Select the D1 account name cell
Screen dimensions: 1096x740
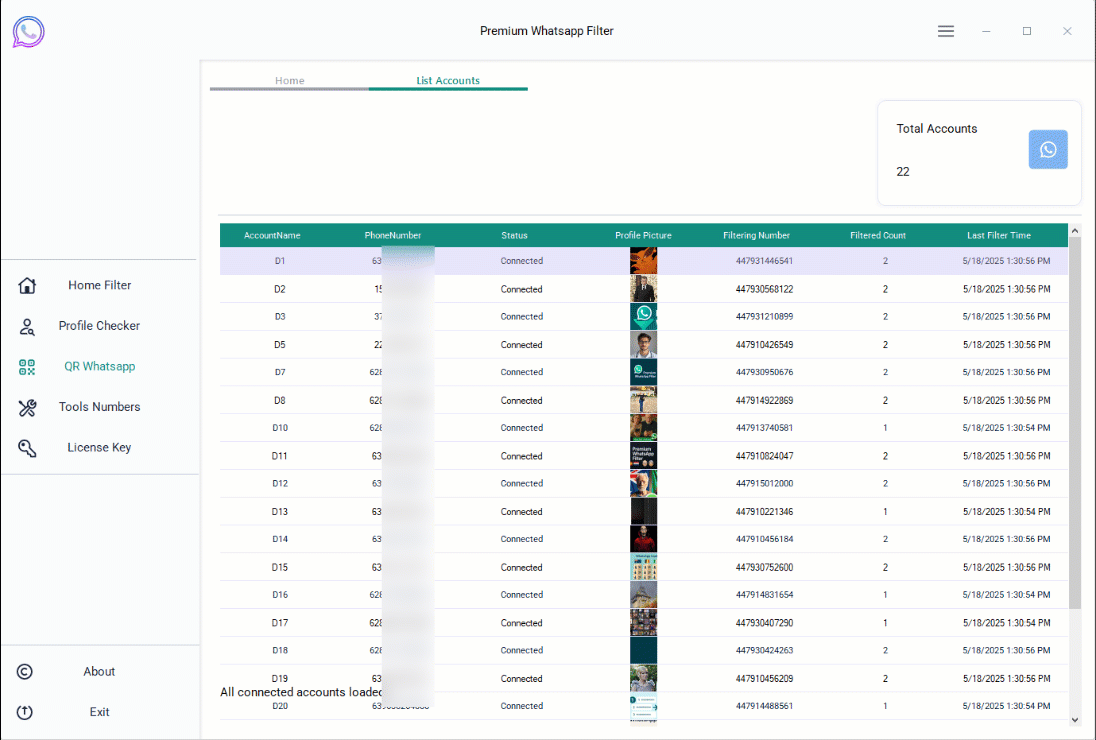(x=280, y=261)
